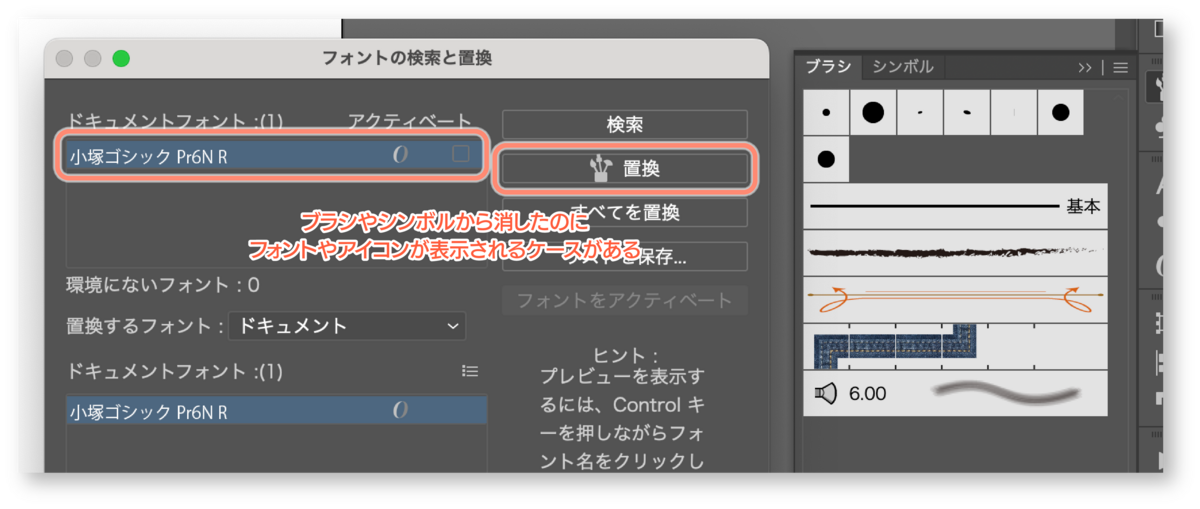The height and width of the screenshot is (509, 1200).
Task: Open the 置換するフォント dropdown showing ドキュメント
Action: (x=347, y=326)
